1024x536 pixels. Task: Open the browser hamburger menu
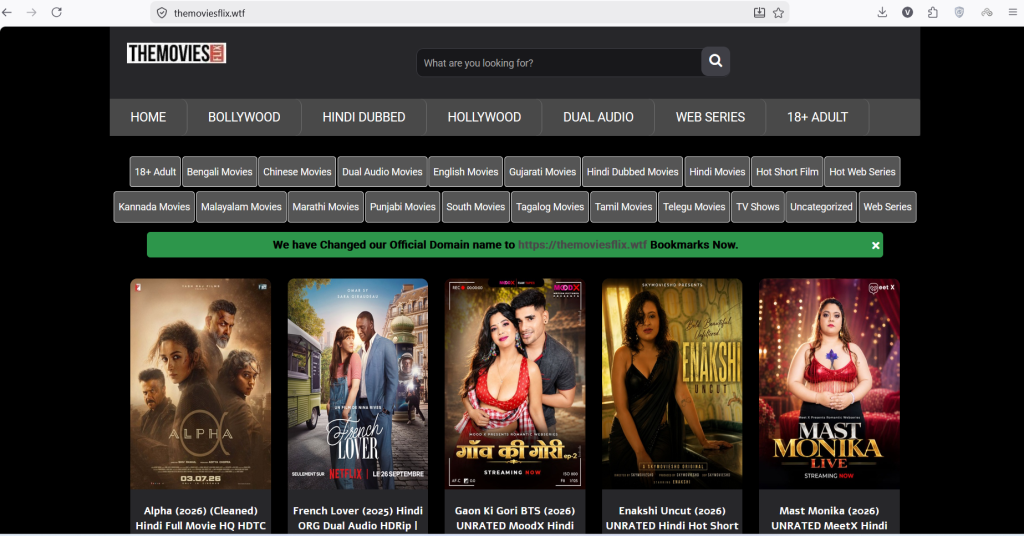pyautogui.click(x=1013, y=12)
